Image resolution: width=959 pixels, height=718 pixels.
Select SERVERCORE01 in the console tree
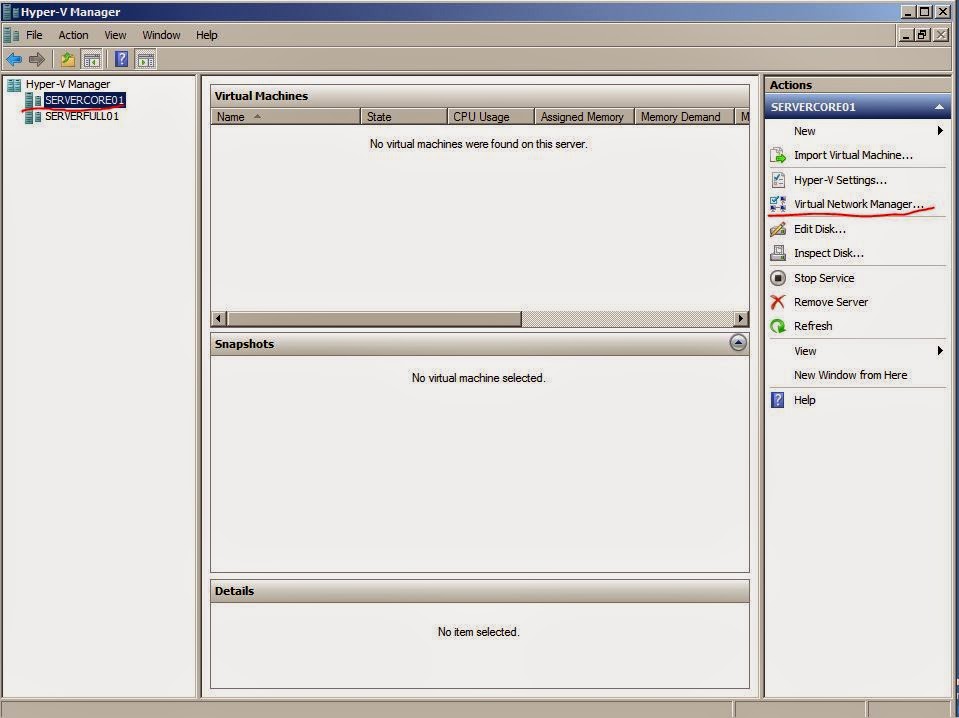[x=84, y=100]
